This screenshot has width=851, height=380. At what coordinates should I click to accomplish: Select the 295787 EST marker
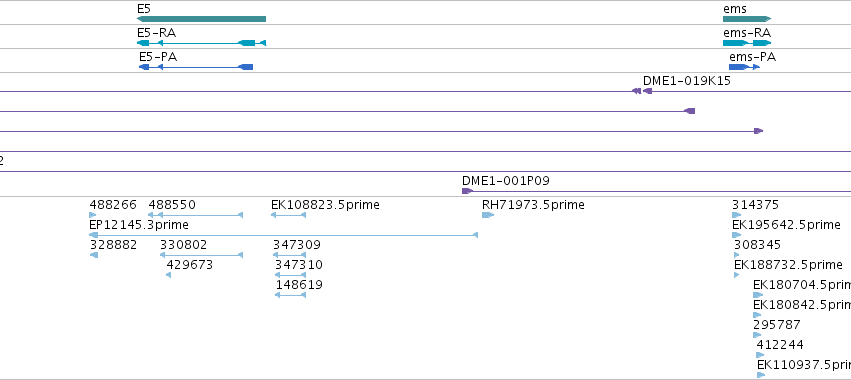click(757, 335)
